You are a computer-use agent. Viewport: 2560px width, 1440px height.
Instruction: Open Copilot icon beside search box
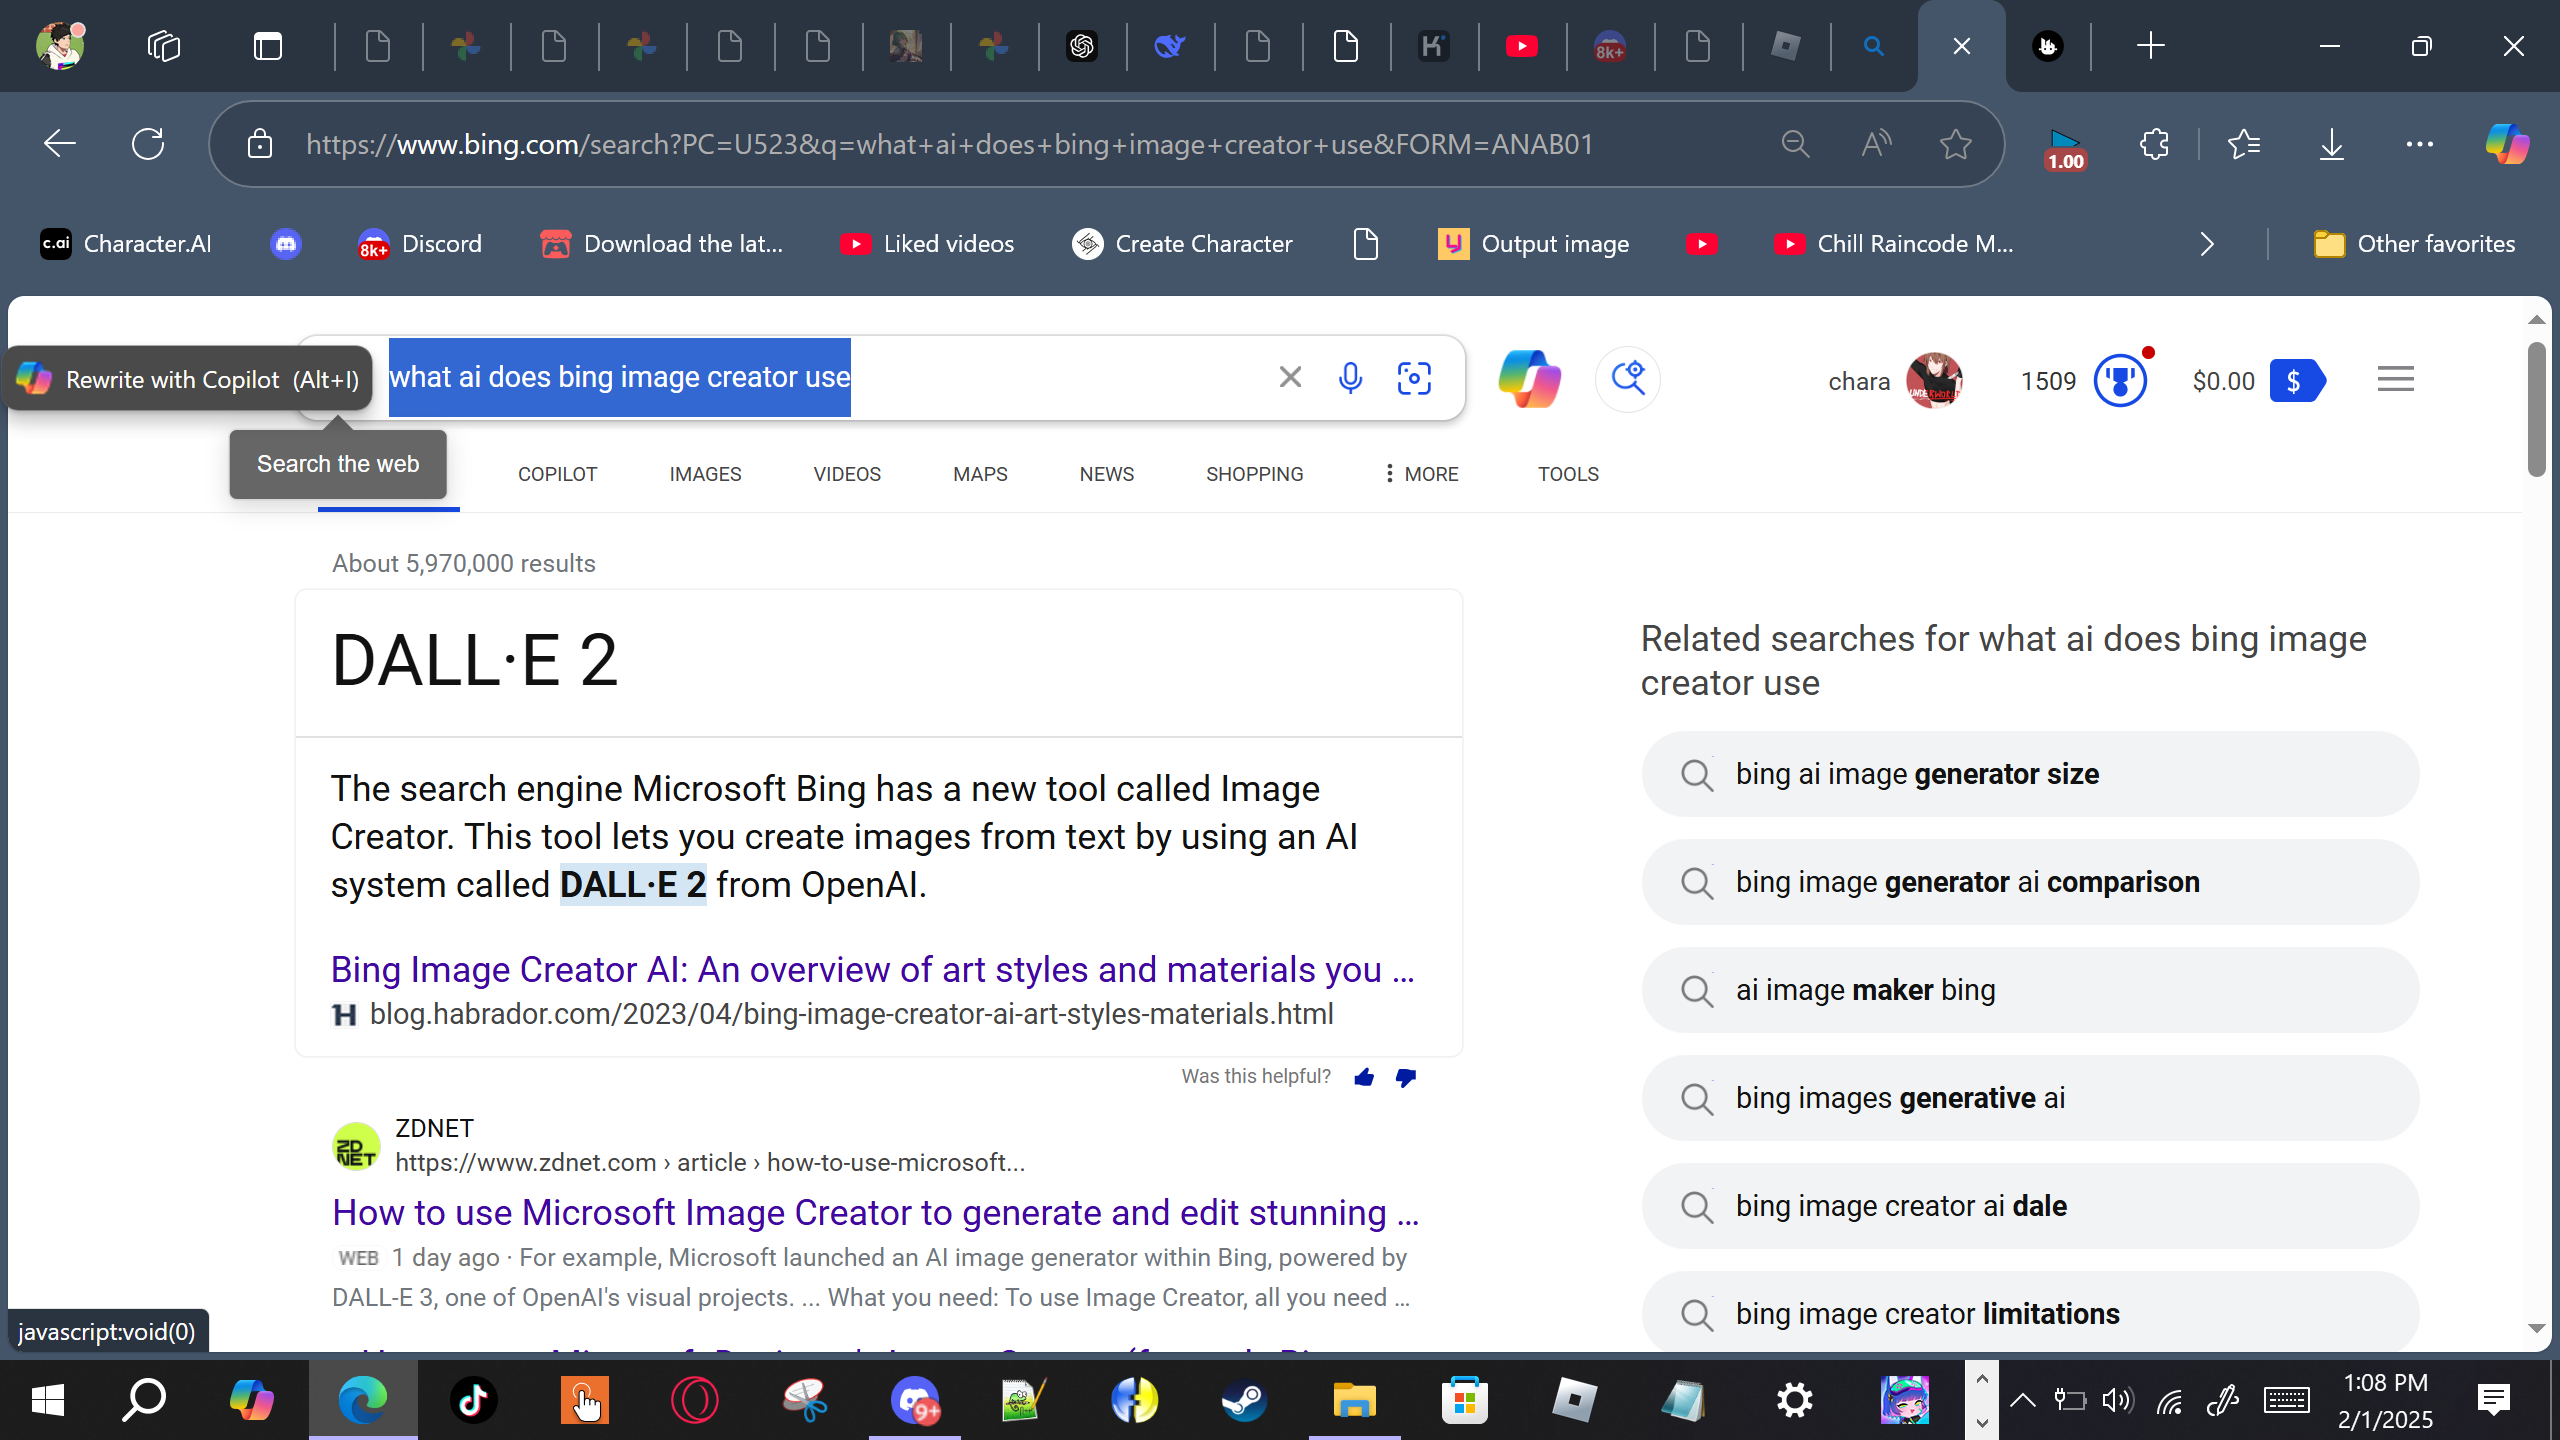[1529, 379]
